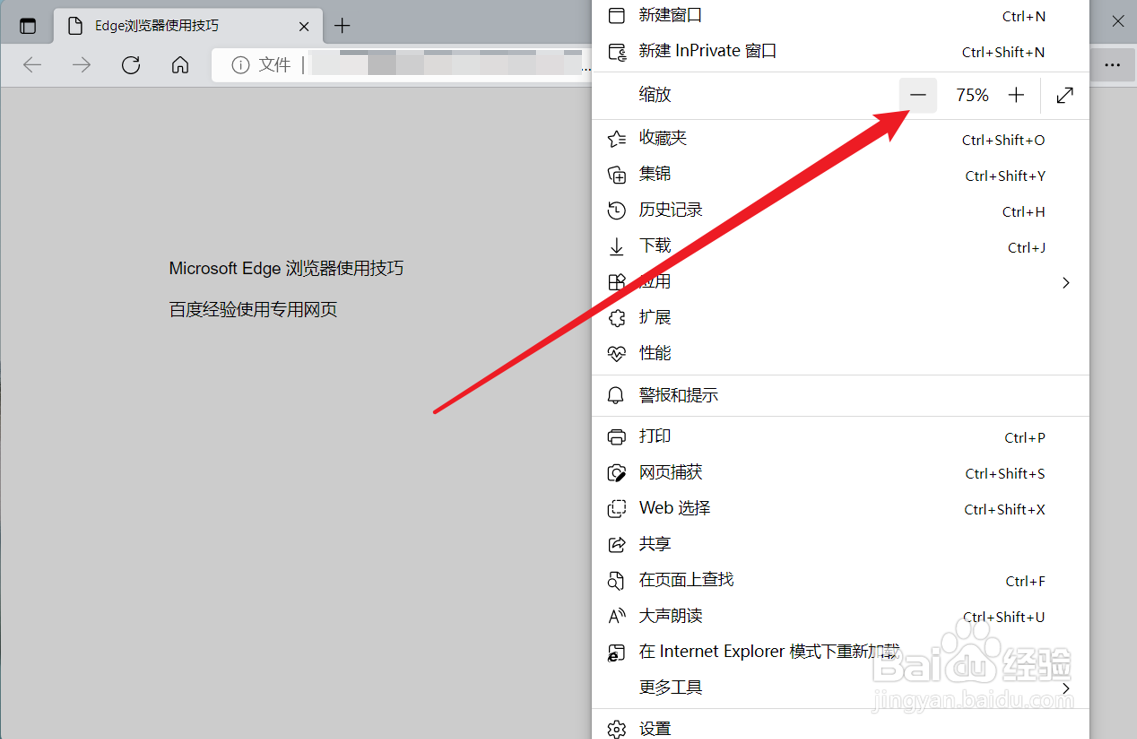Image resolution: width=1137 pixels, height=739 pixels.
Task: Toggle the settings and more ellipsis button
Action: (x=1112, y=65)
